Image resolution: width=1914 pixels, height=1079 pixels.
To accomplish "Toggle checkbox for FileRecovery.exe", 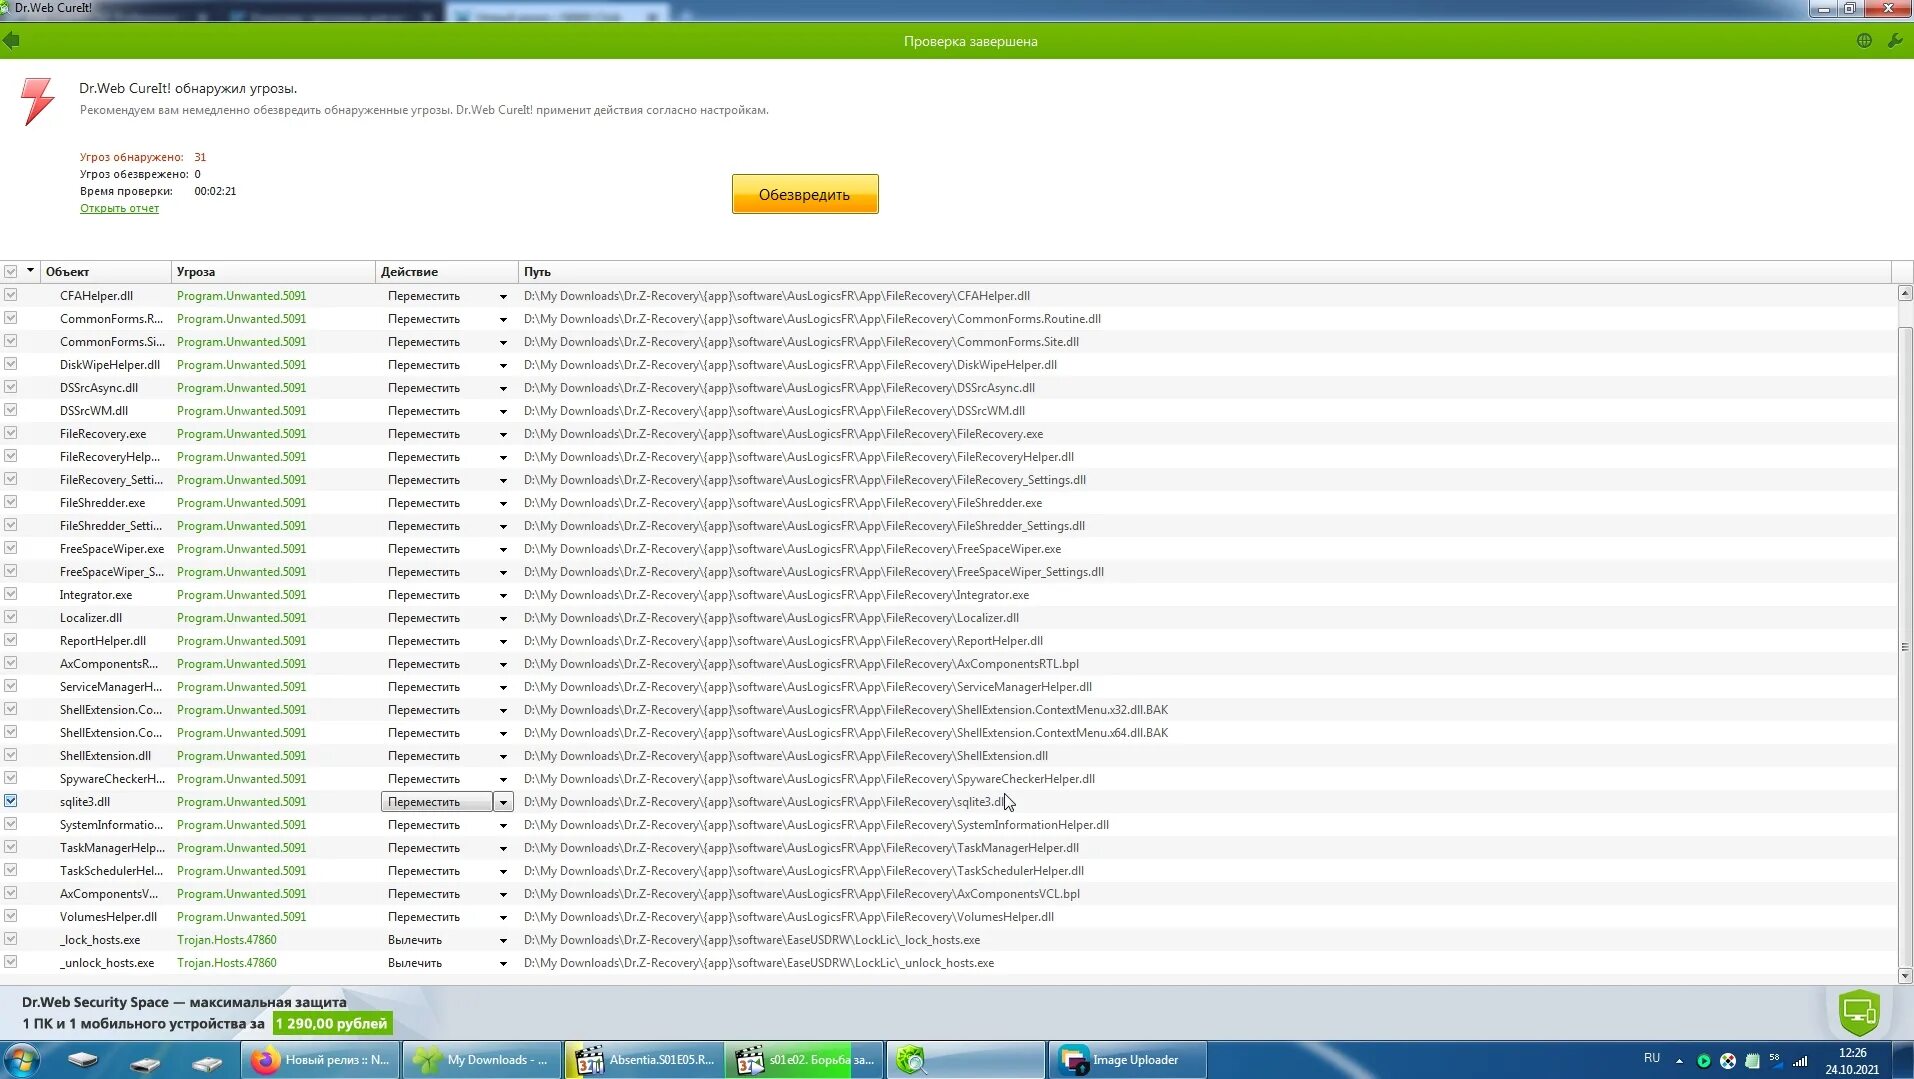I will [11, 433].
